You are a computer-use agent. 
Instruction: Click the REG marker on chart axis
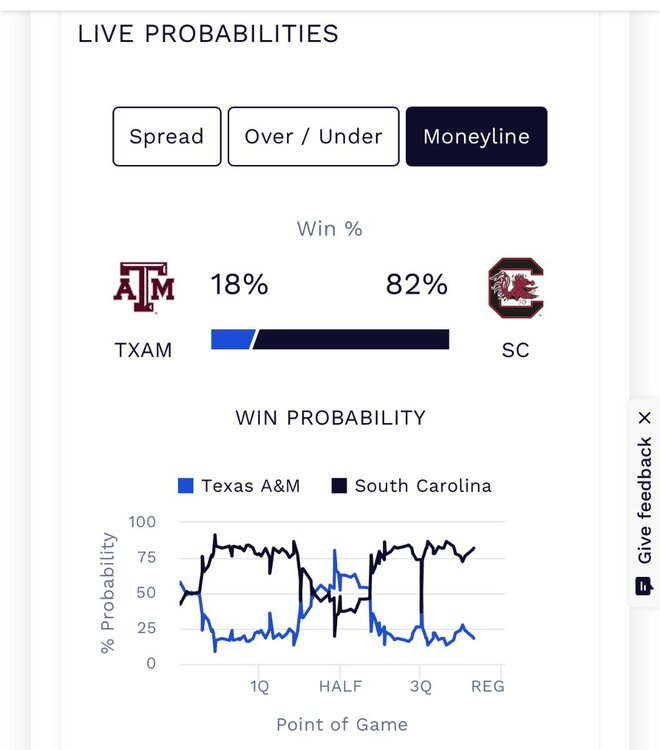tap(487, 686)
